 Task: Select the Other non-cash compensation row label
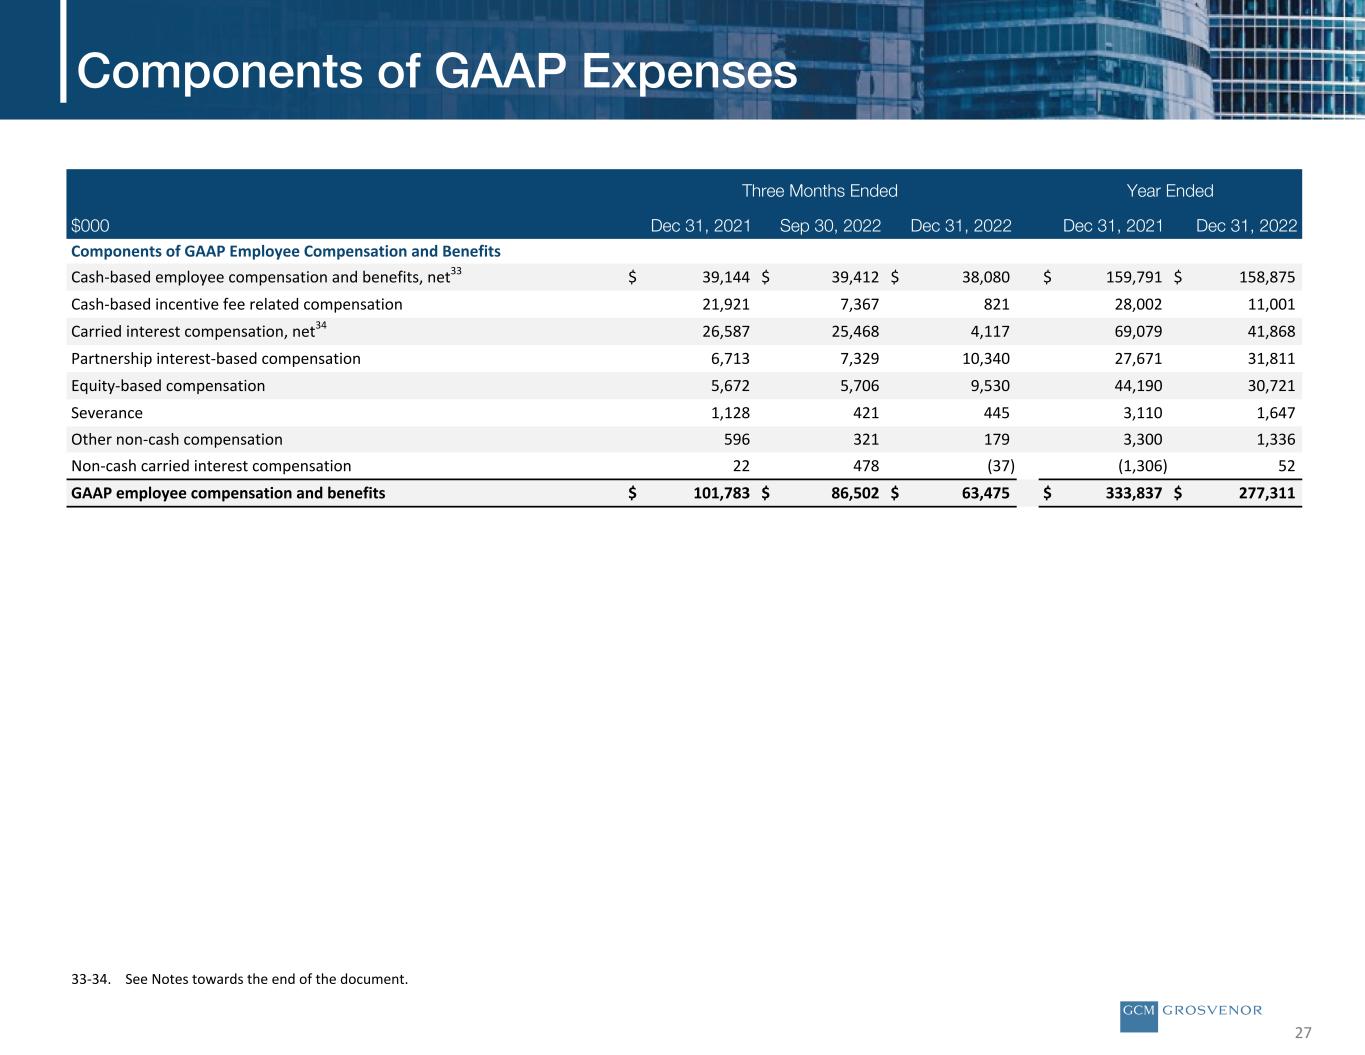pos(177,440)
